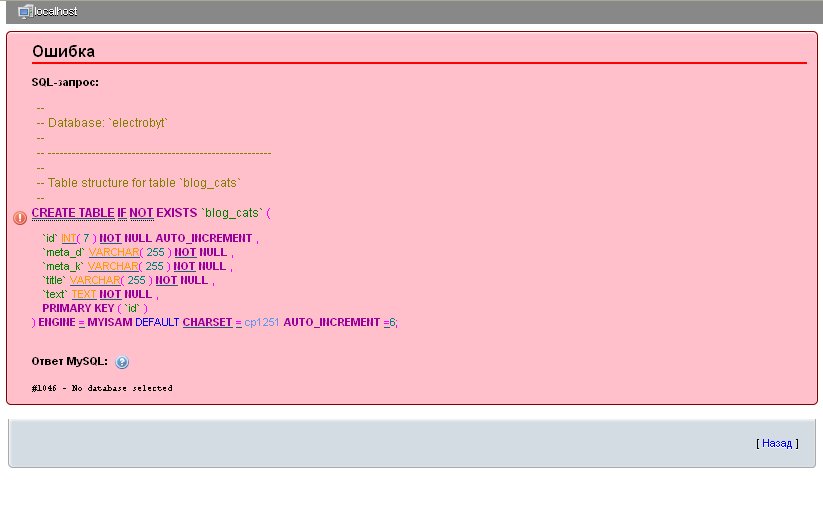
Task: Open VARCHAR link on the title row
Action: coord(95,281)
